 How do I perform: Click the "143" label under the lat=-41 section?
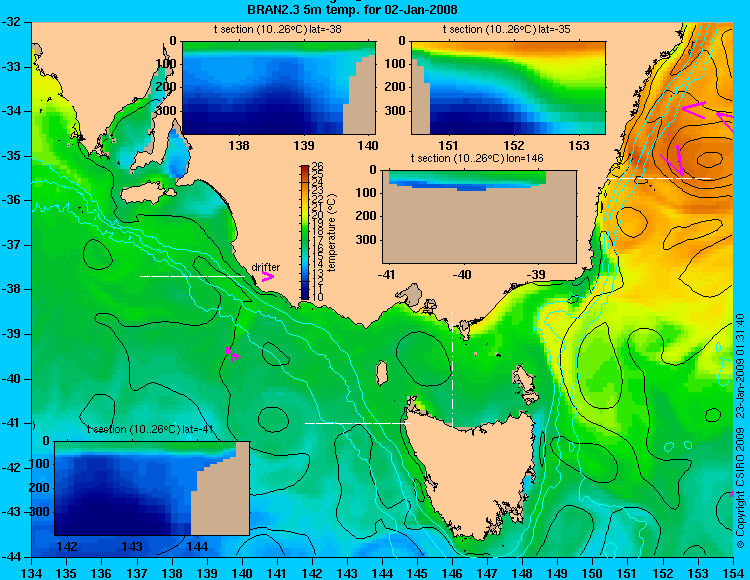[132, 546]
